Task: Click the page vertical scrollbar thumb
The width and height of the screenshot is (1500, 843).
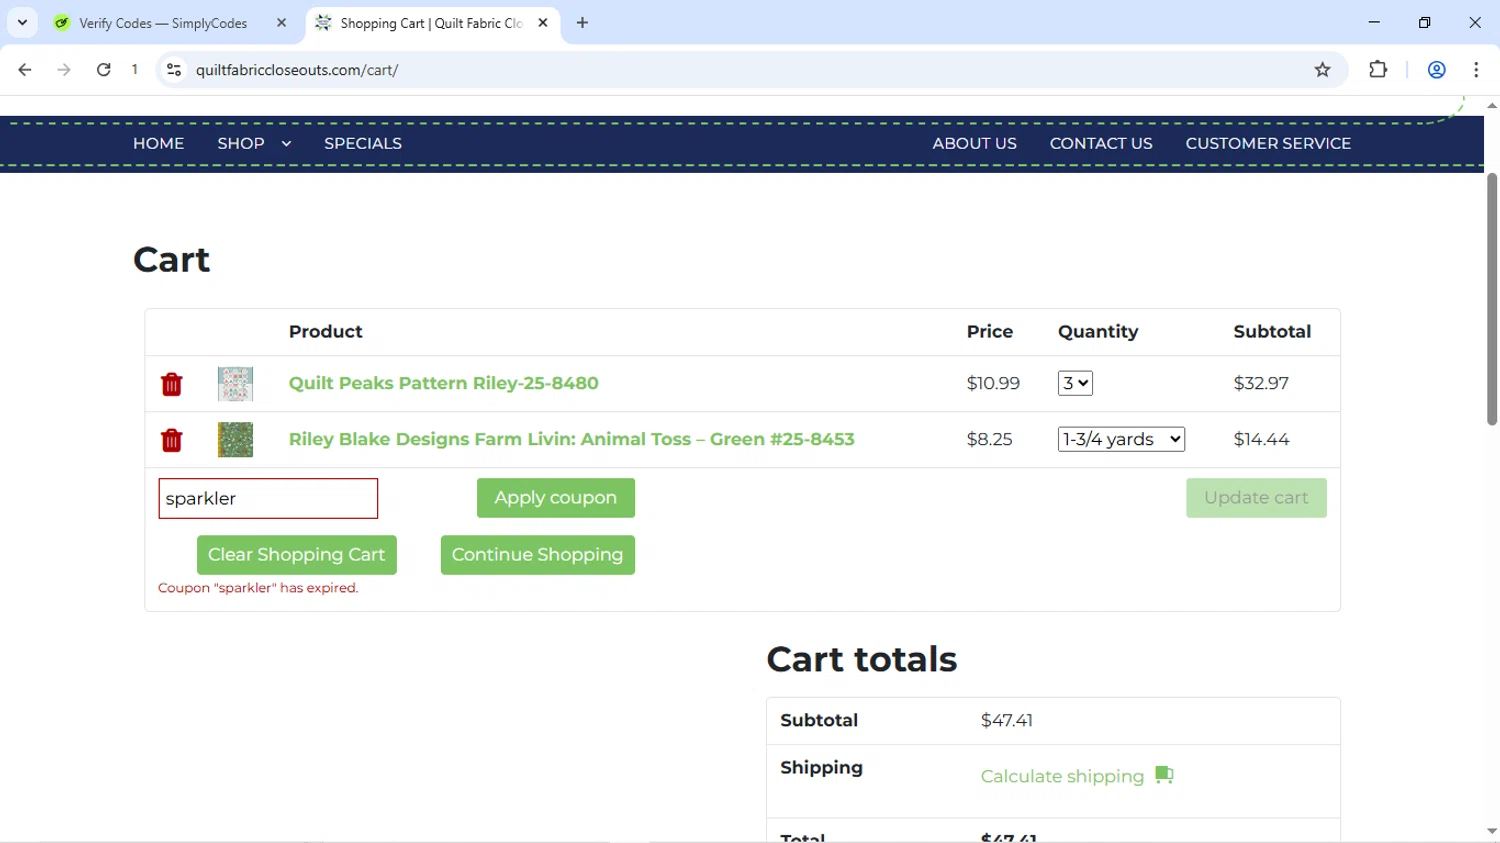Action: click(1492, 300)
